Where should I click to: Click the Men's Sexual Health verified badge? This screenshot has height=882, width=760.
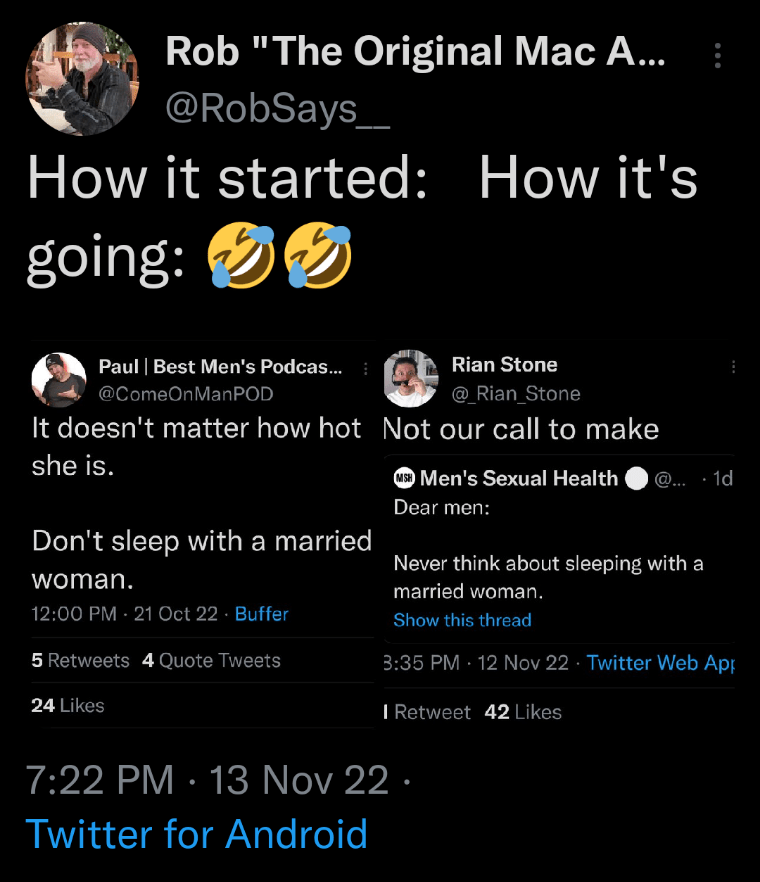point(636,479)
